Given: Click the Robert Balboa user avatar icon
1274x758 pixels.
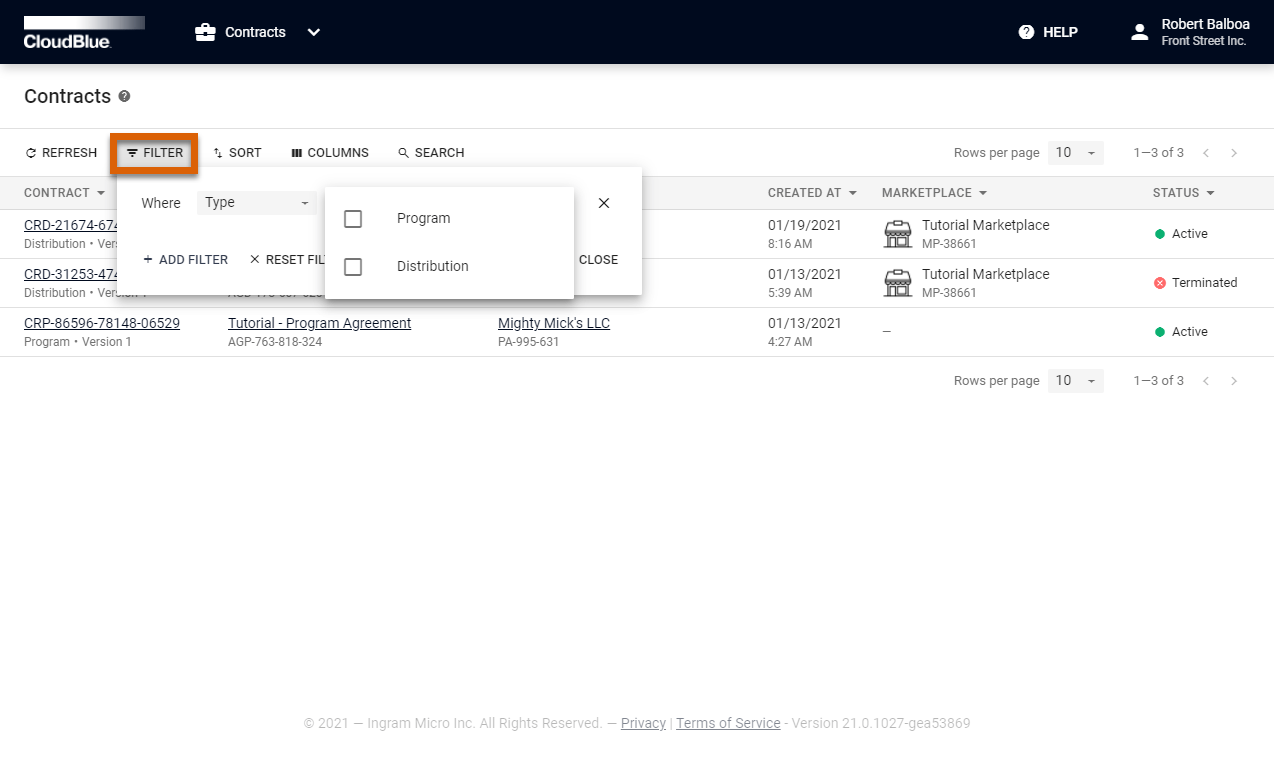Looking at the screenshot, I should point(1139,32).
